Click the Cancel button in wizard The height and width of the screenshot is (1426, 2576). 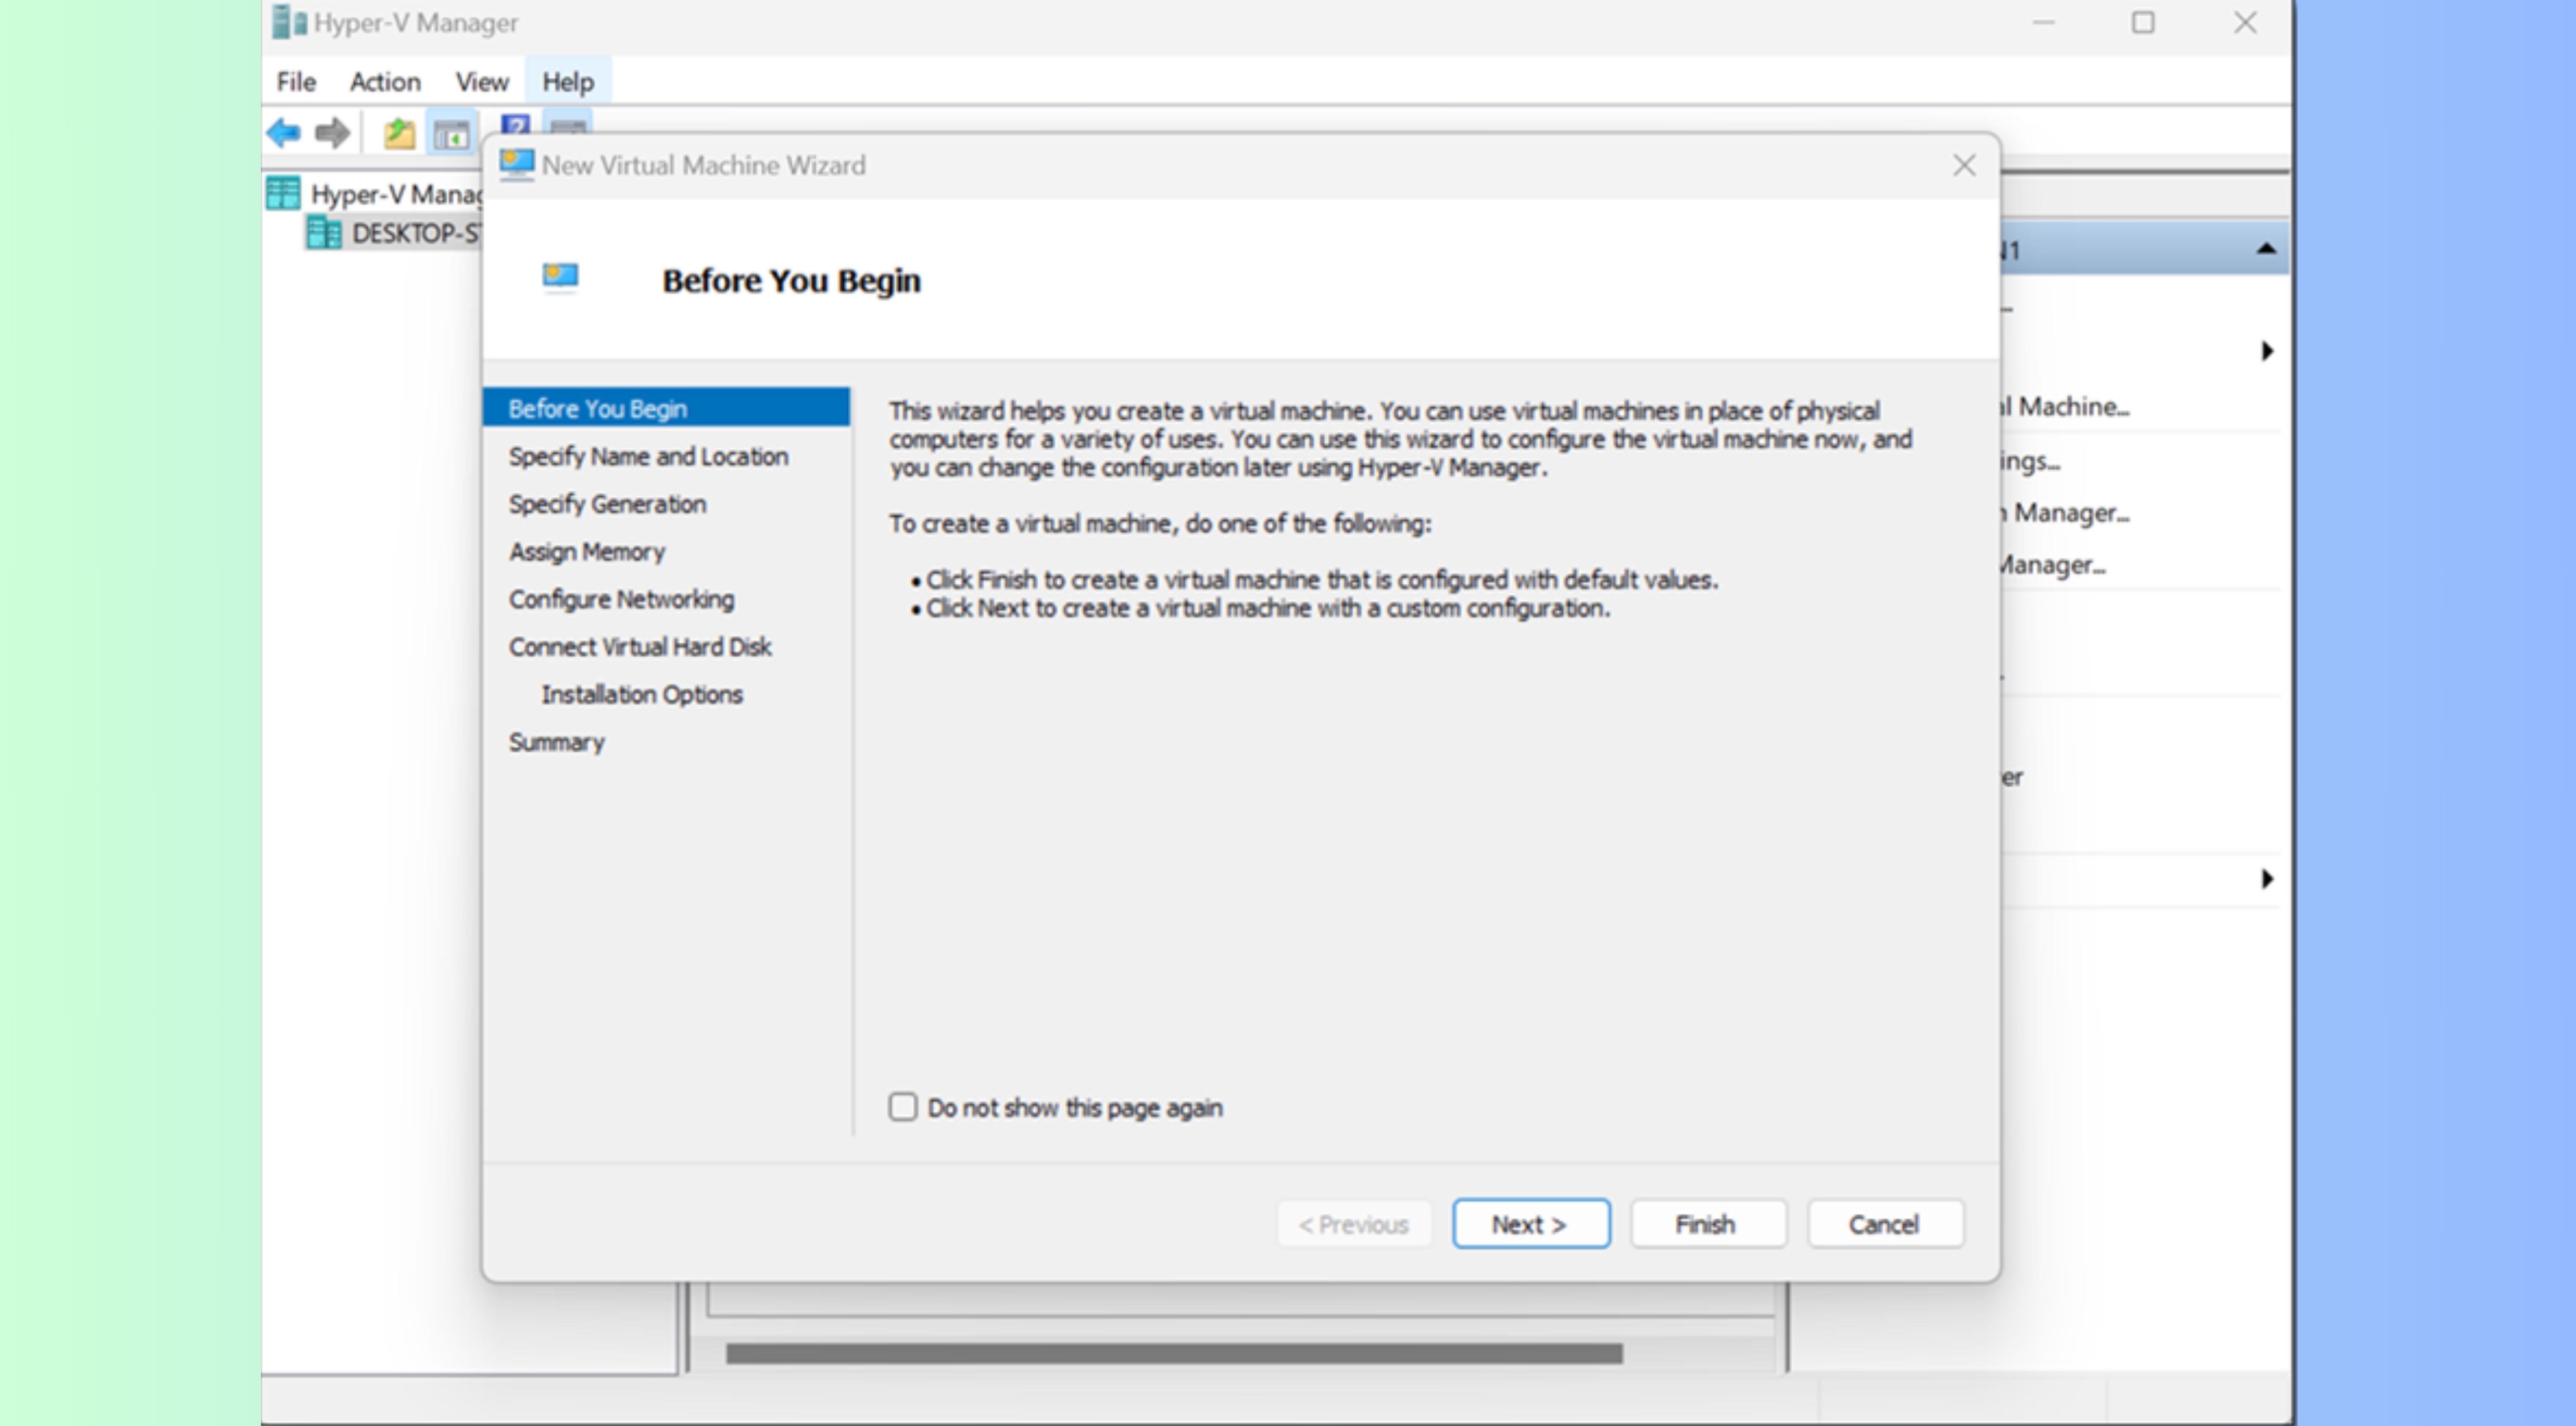pyautogui.click(x=1885, y=1224)
